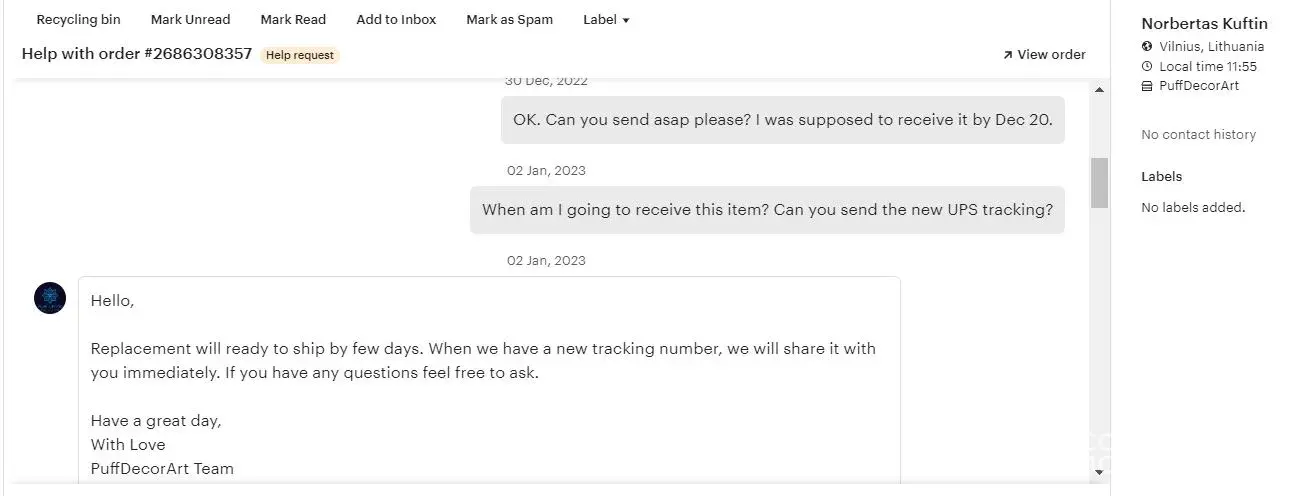Click the scrollbar down arrow

[x=1099, y=471]
